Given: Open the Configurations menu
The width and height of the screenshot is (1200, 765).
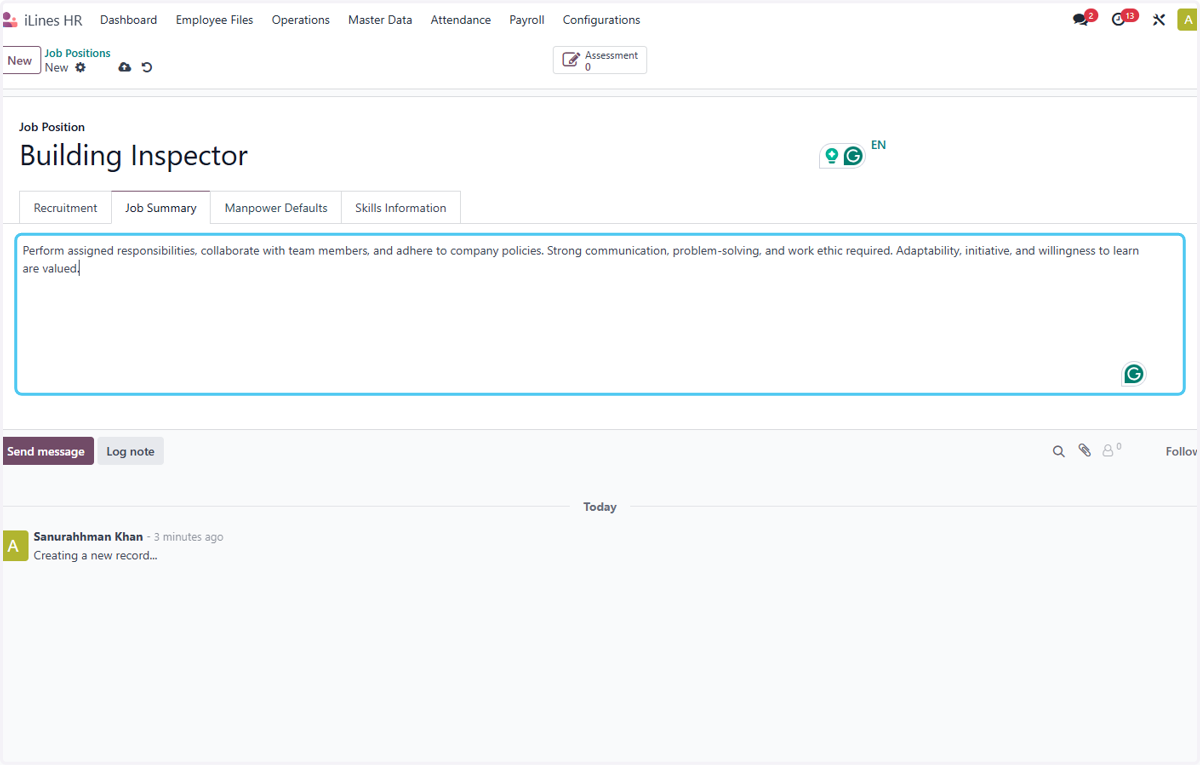Looking at the screenshot, I should (x=601, y=20).
